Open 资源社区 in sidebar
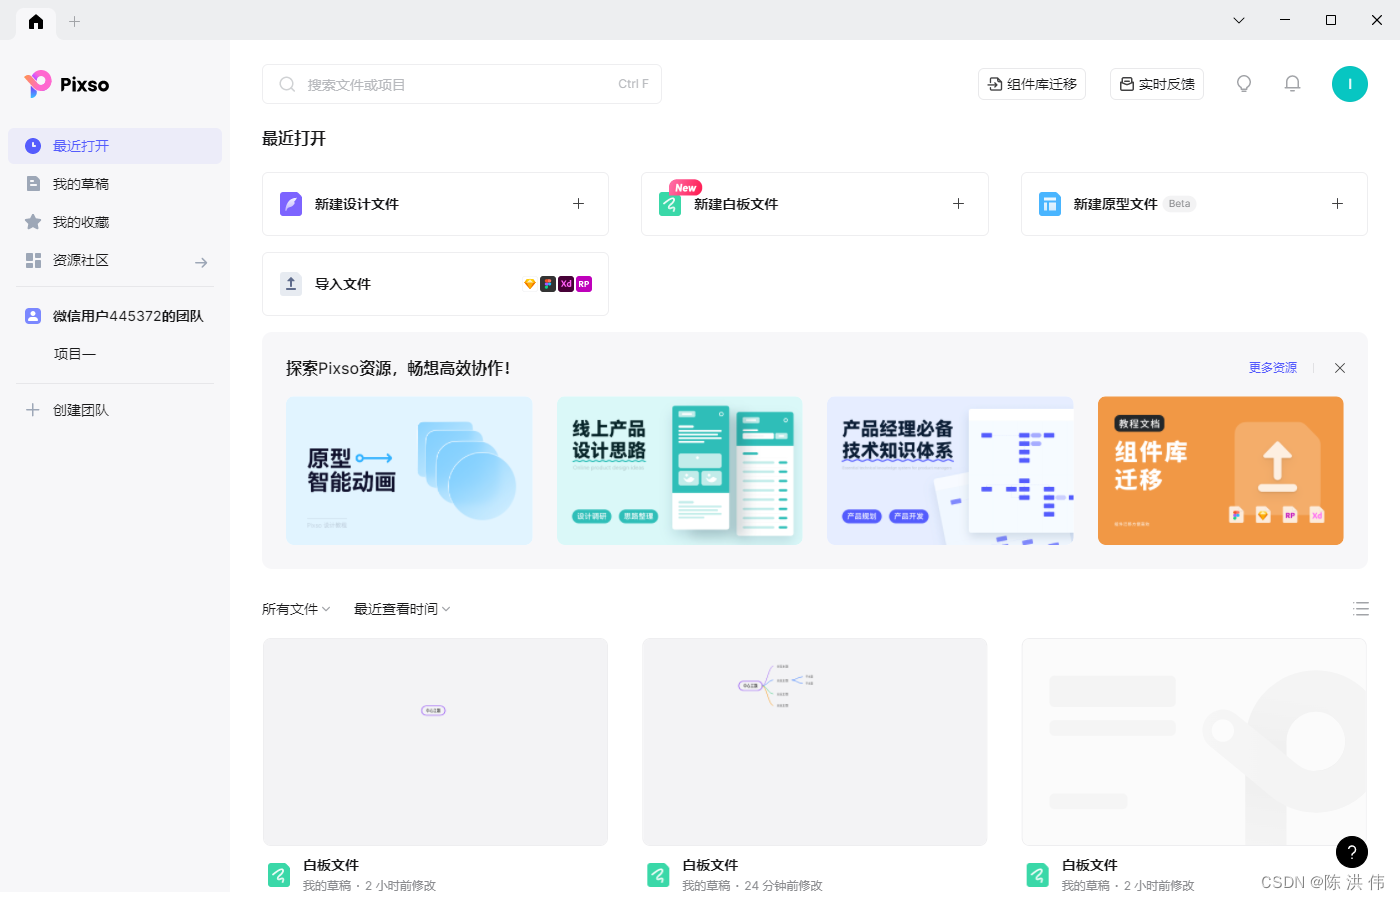The image size is (1400, 900). tap(115, 260)
